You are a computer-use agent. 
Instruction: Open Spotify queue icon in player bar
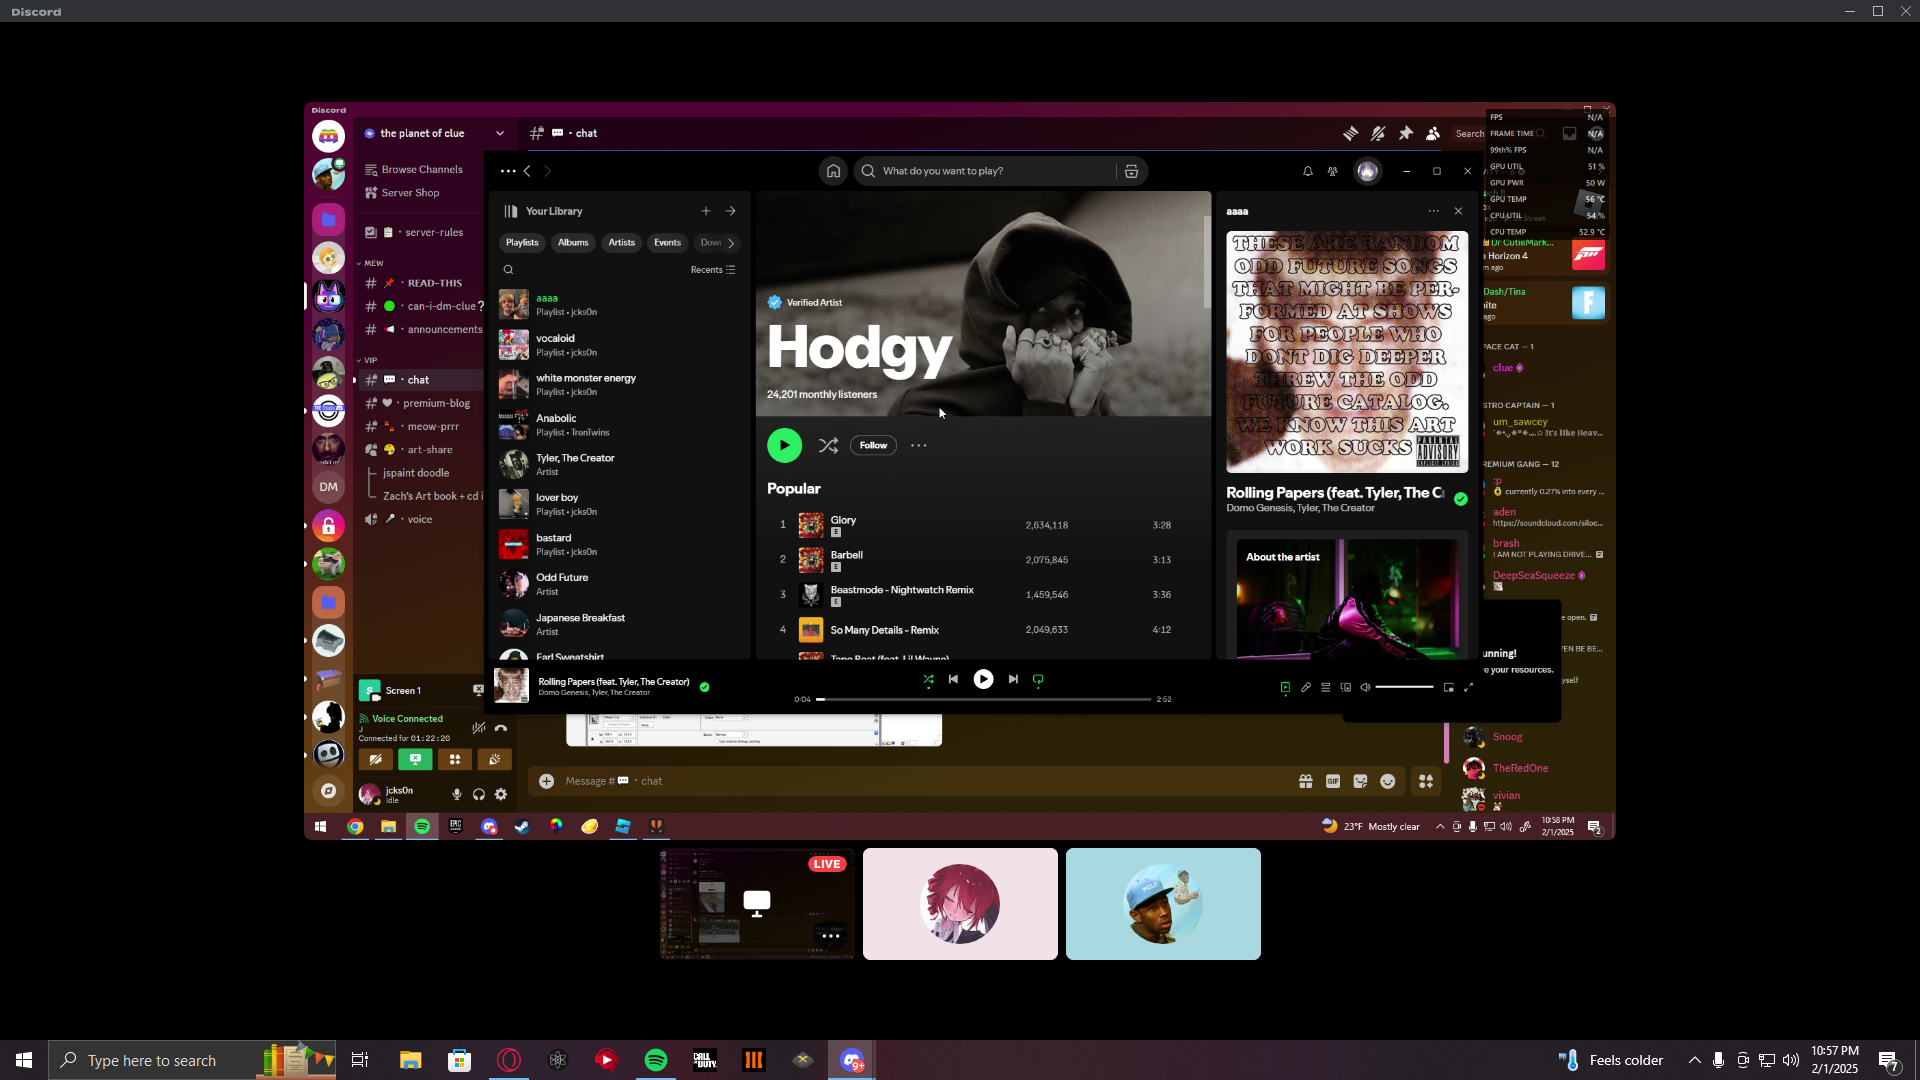tap(1326, 688)
